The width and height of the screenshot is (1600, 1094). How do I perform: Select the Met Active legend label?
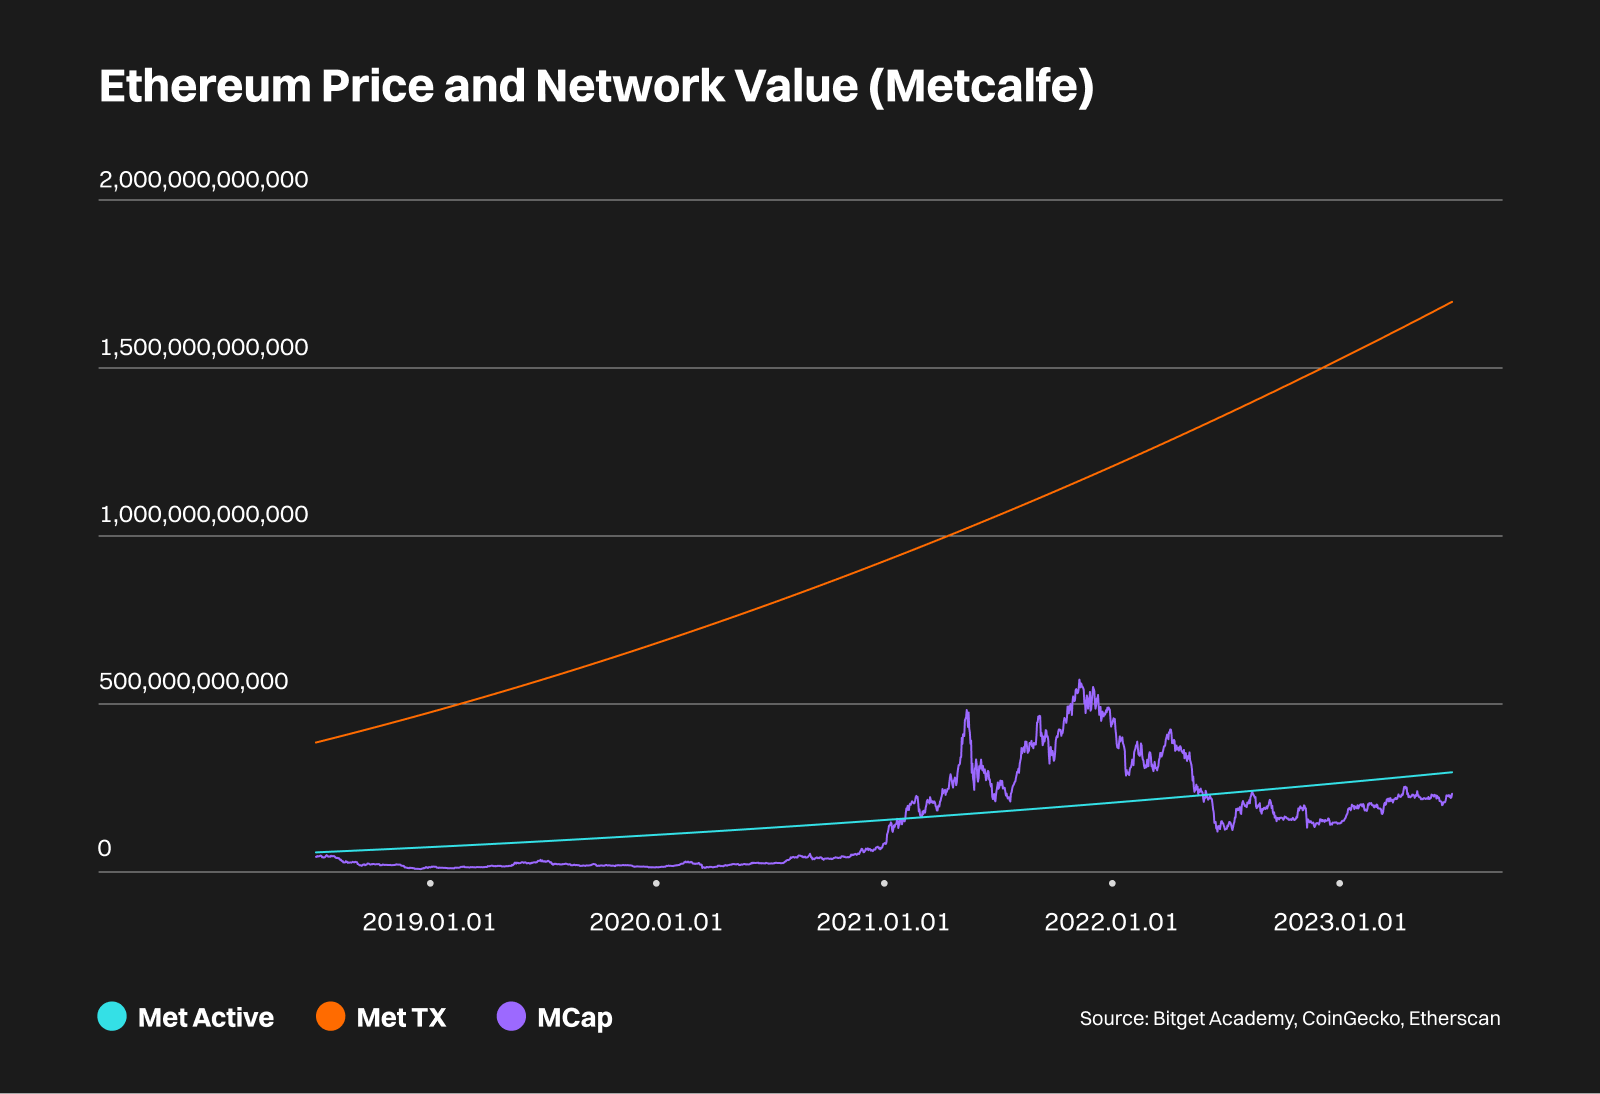coord(205,1018)
